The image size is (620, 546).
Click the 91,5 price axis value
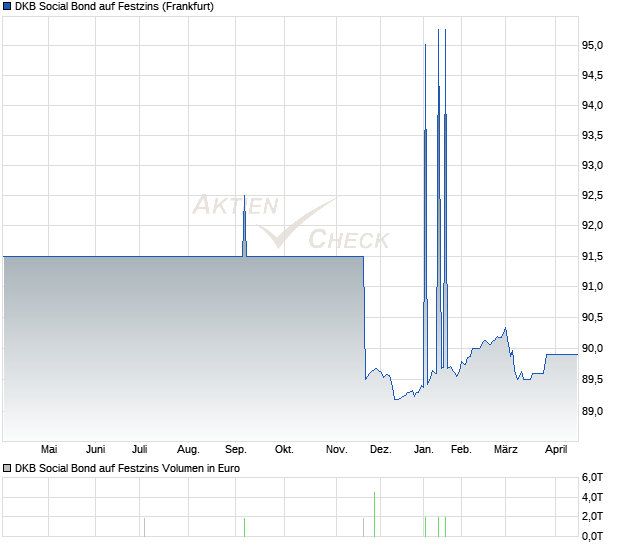point(592,256)
